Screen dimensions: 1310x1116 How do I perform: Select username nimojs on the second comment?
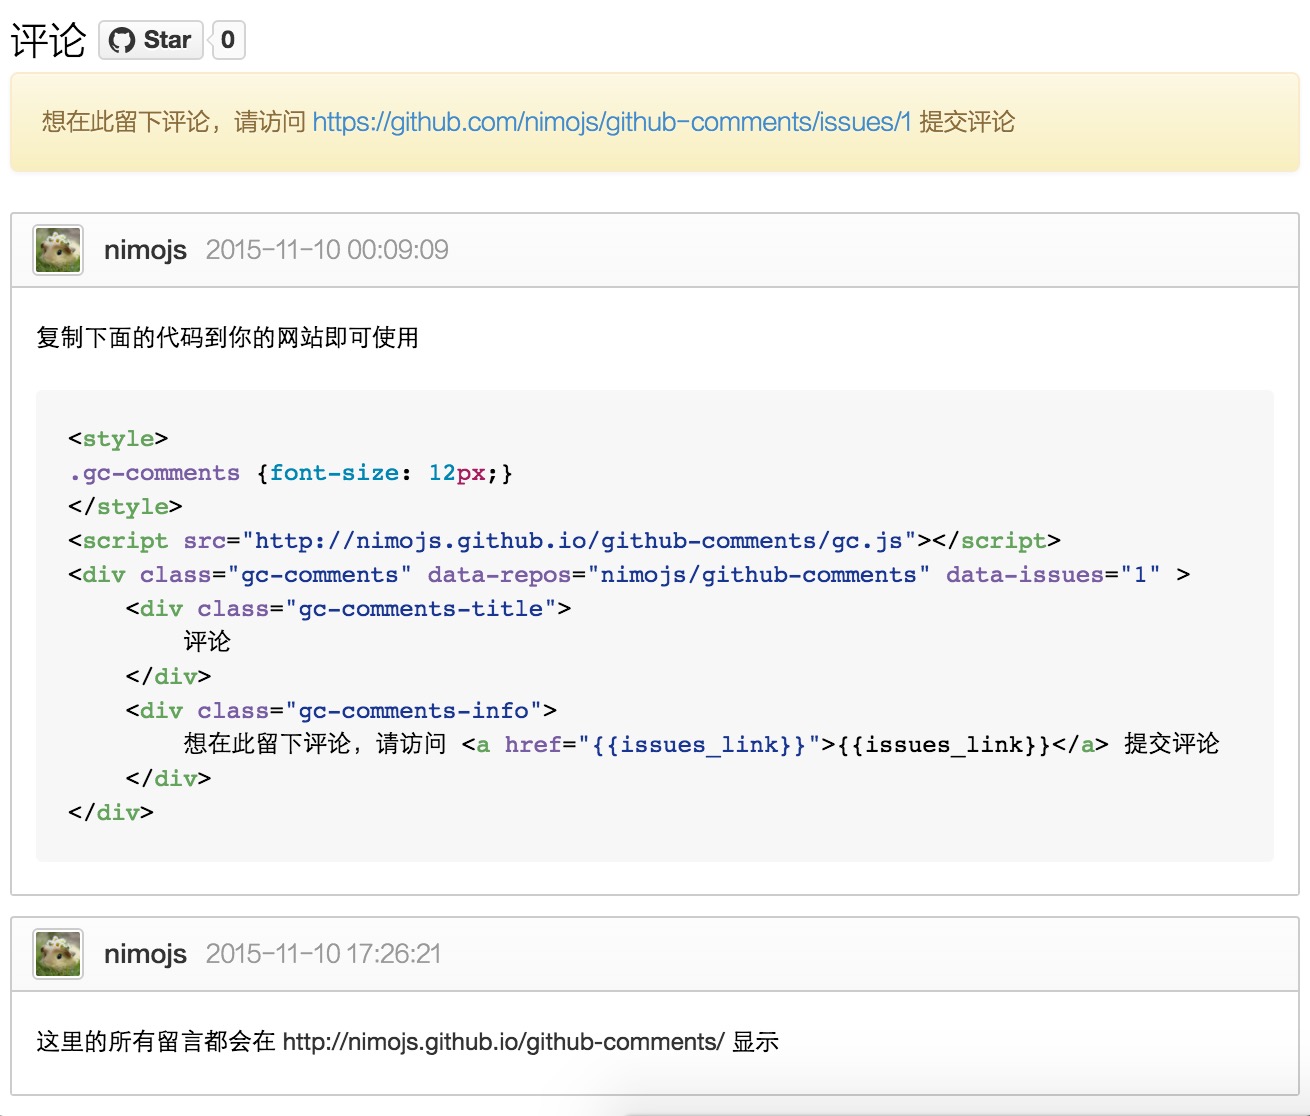(x=145, y=954)
